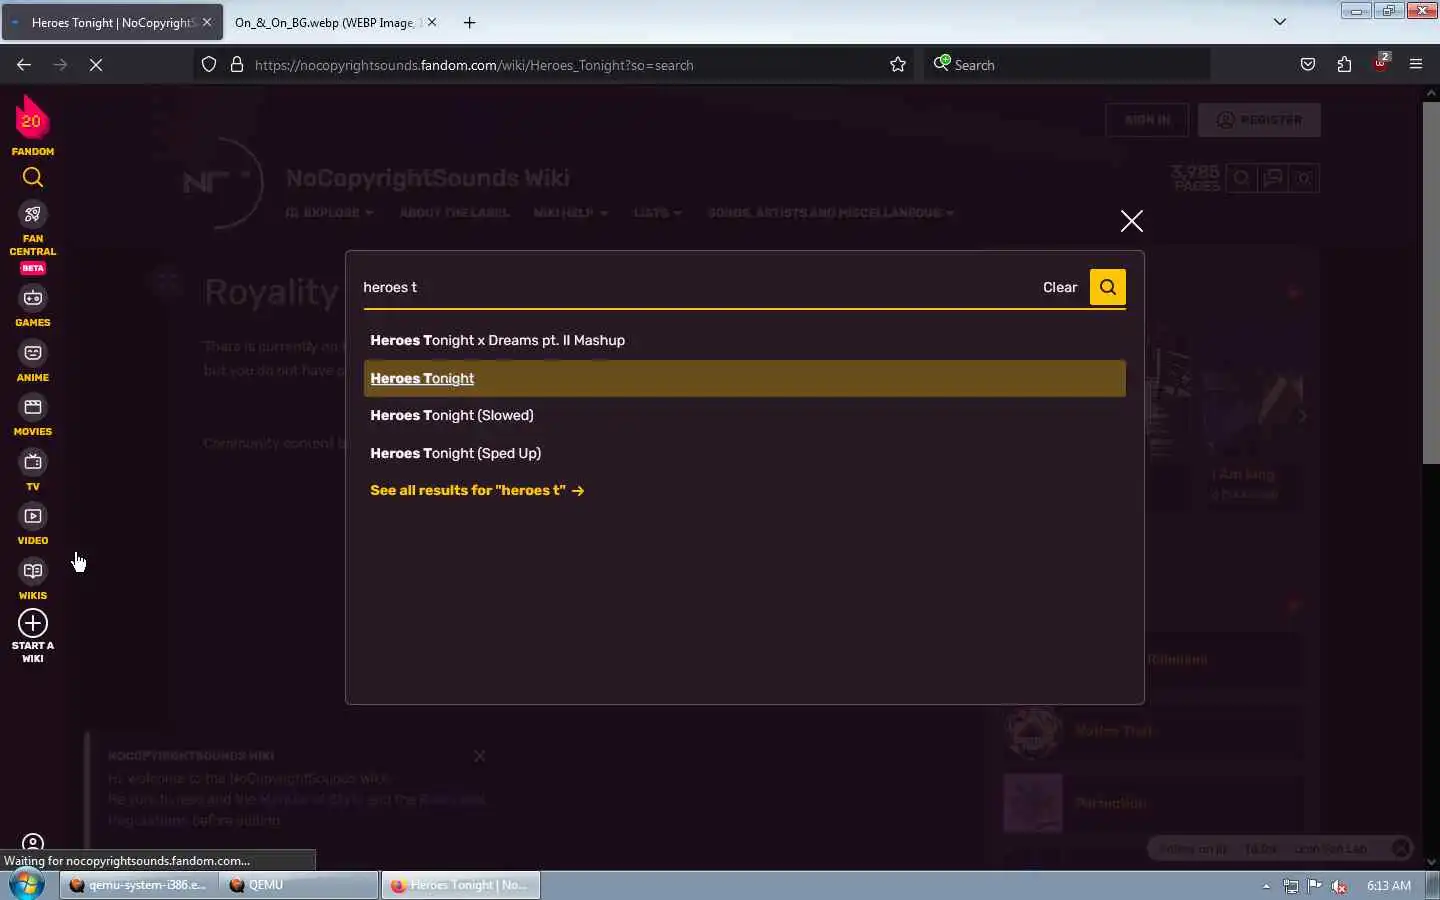Screen dimensions: 1440x900
Task: Open tracking protection shield icon
Action: 209,64
